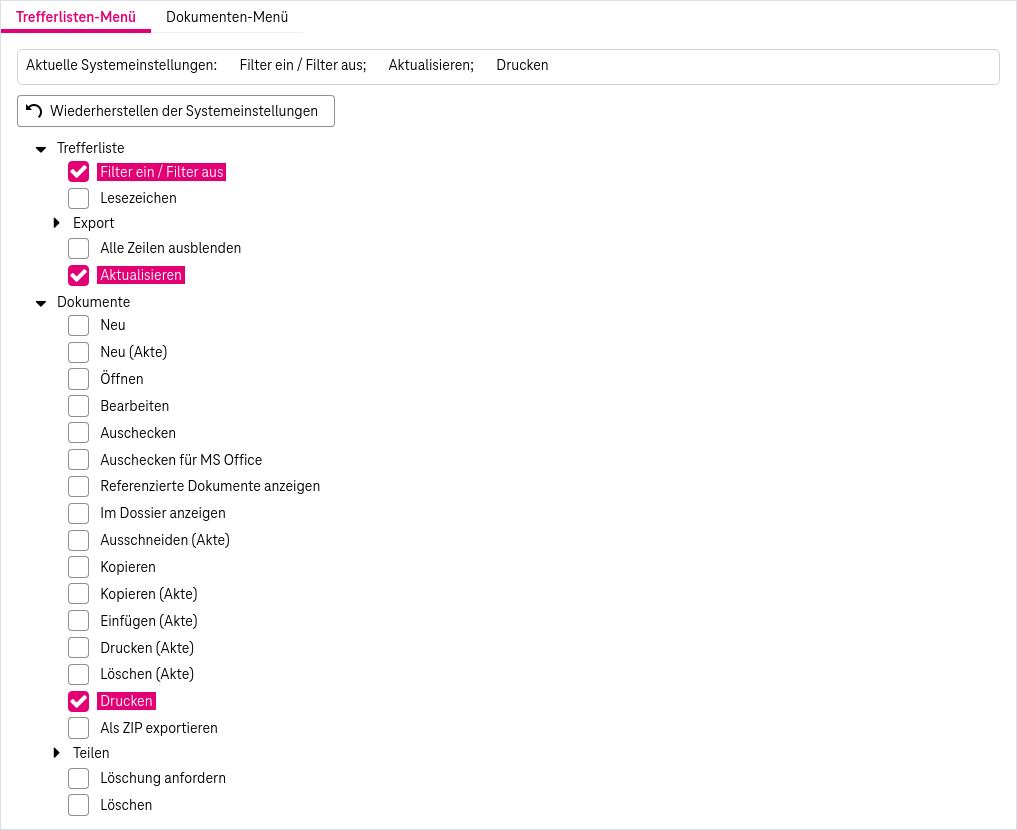The image size is (1017, 830).
Task: Click the highlighted 'Drucken' label
Action: pos(126,701)
